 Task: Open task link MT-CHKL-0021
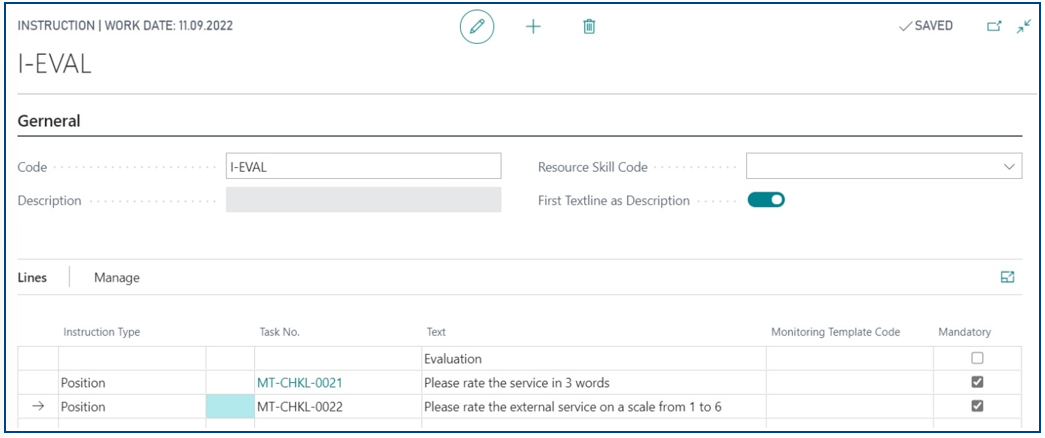click(300, 383)
